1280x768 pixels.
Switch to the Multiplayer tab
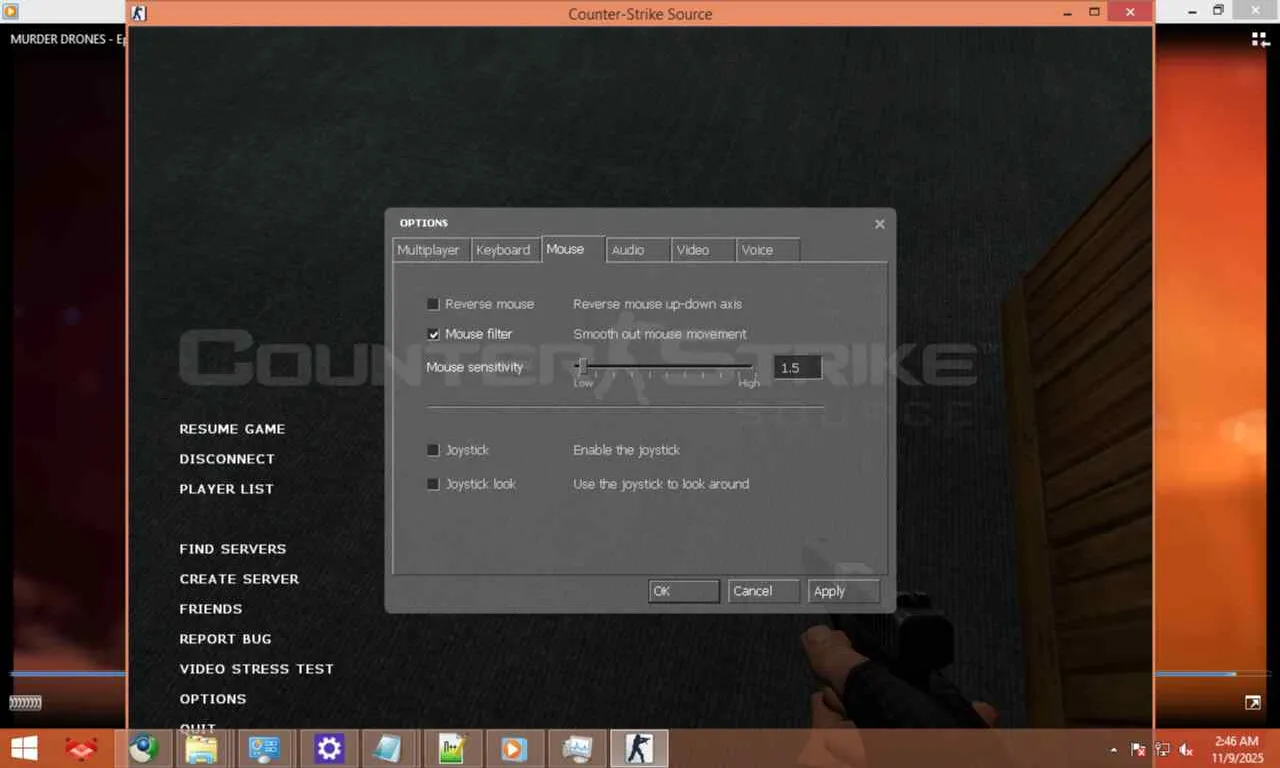[431, 250]
